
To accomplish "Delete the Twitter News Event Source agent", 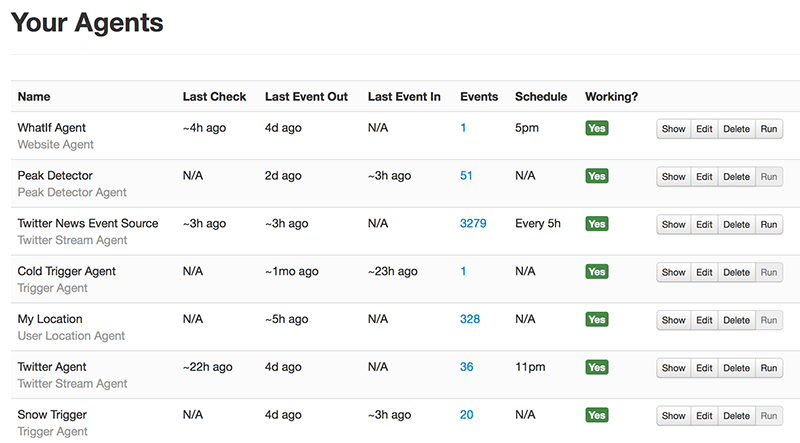I will pyautogui.click(x=736, y=225).
